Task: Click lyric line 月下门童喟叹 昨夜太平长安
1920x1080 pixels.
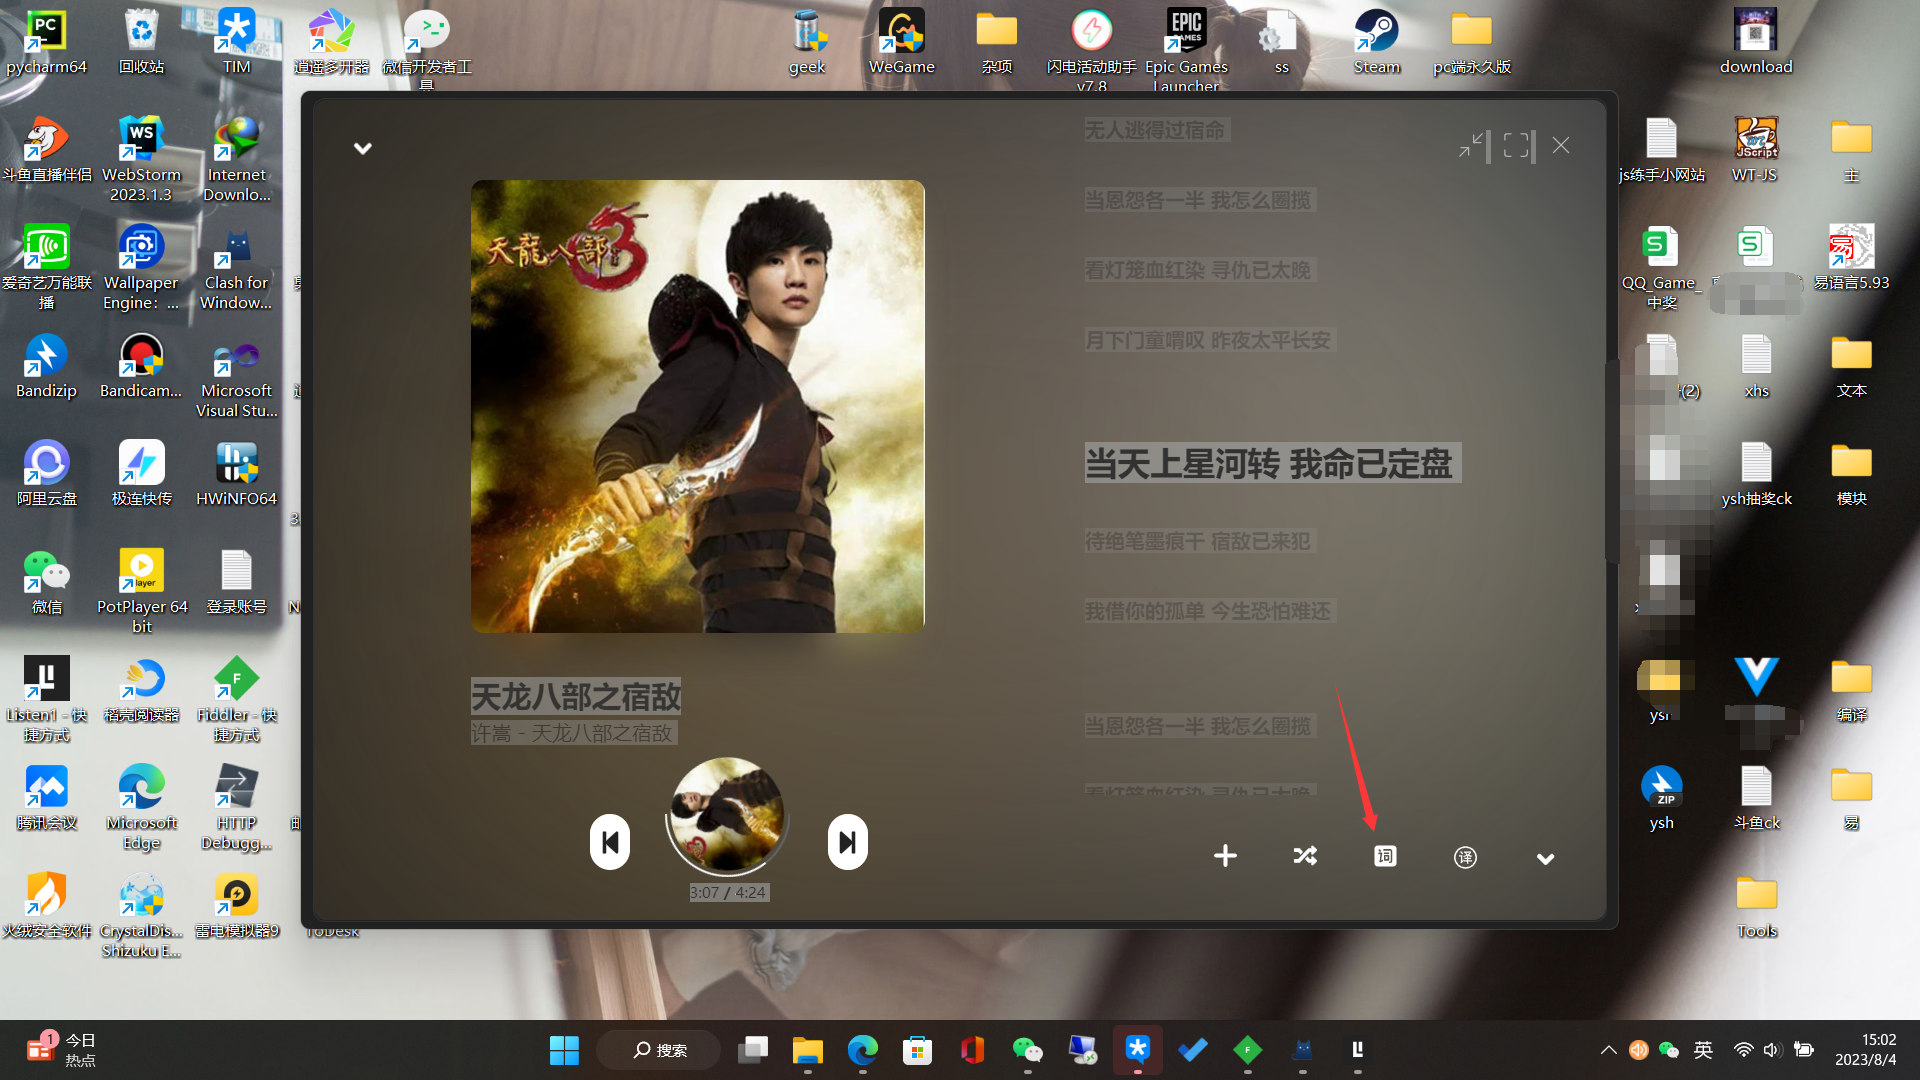Action: pyautogui.click(x=1208, y=341)
